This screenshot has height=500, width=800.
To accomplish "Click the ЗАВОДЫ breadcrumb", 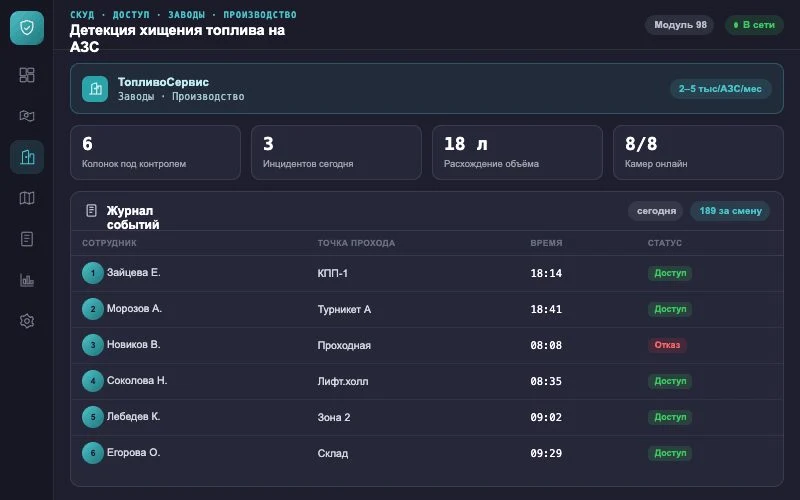I will (x=187, y=14).
